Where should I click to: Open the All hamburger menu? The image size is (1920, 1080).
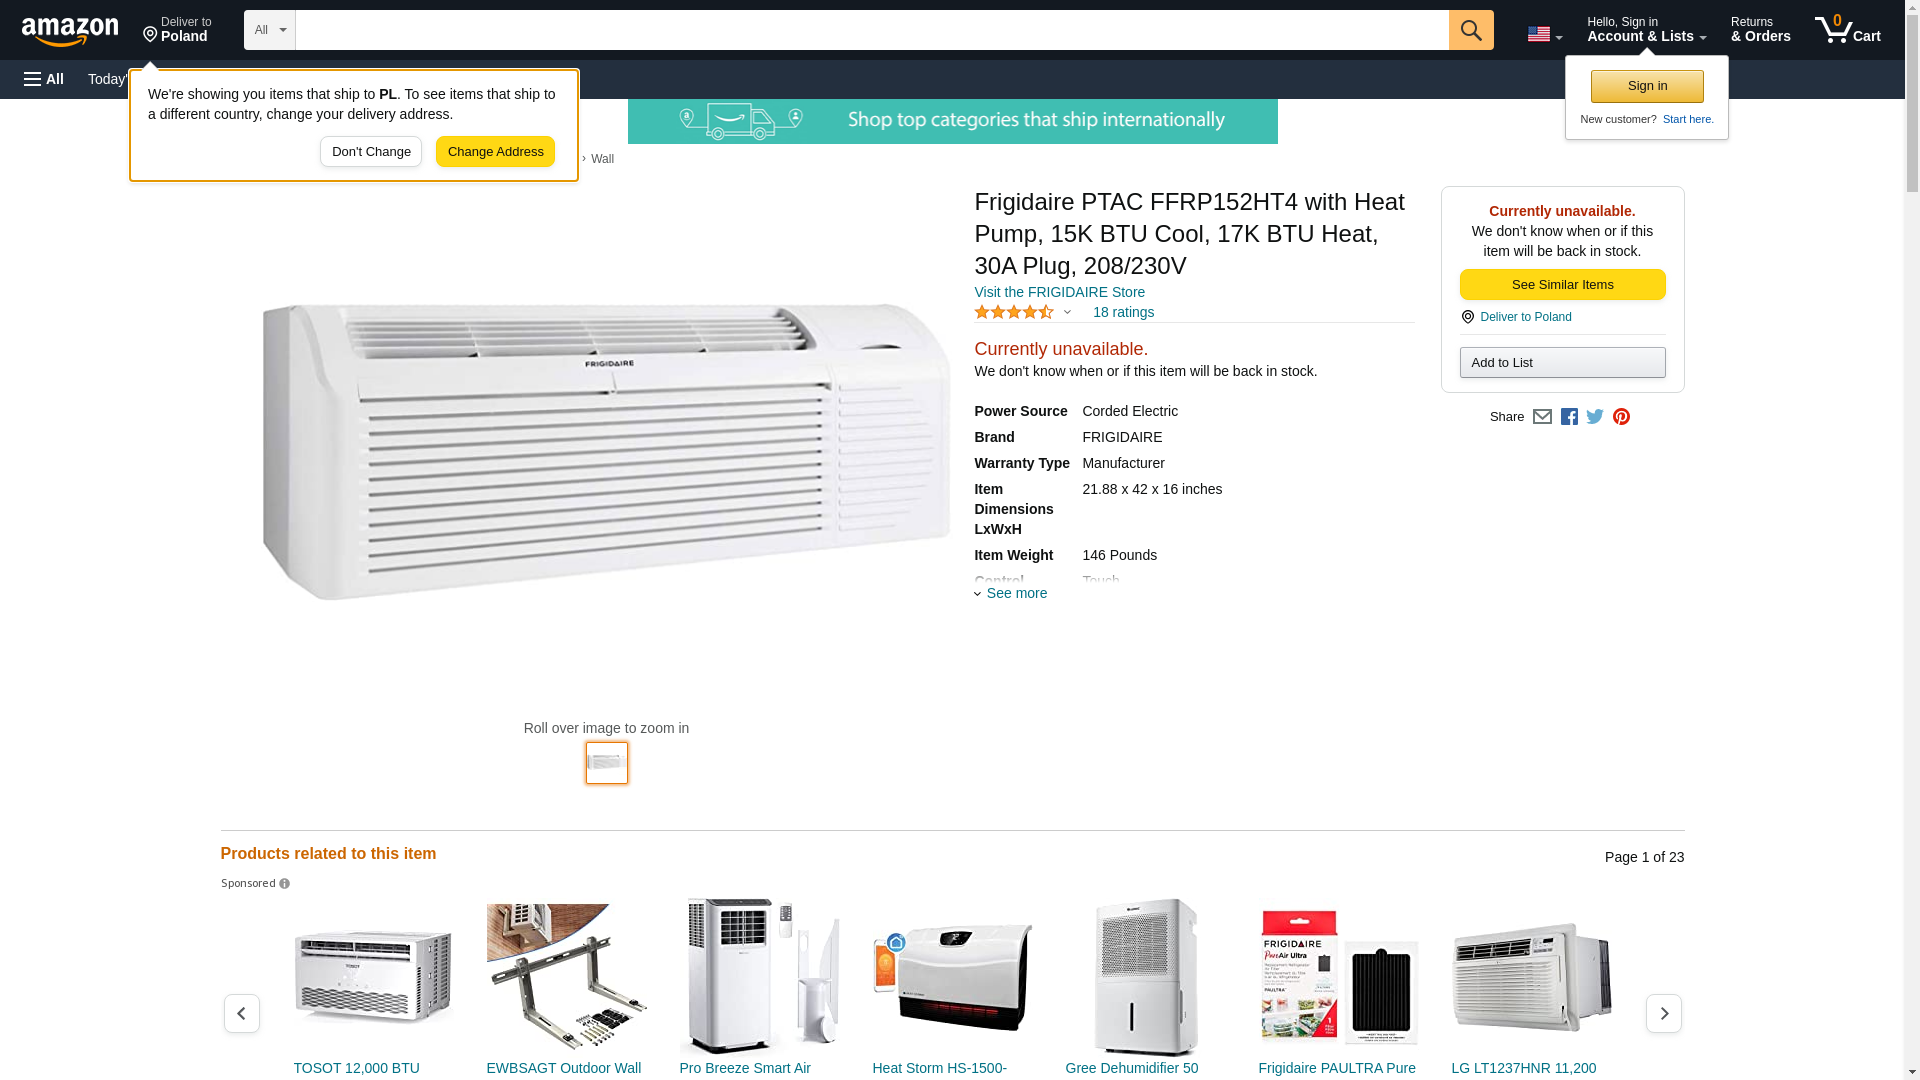(44, 79)
